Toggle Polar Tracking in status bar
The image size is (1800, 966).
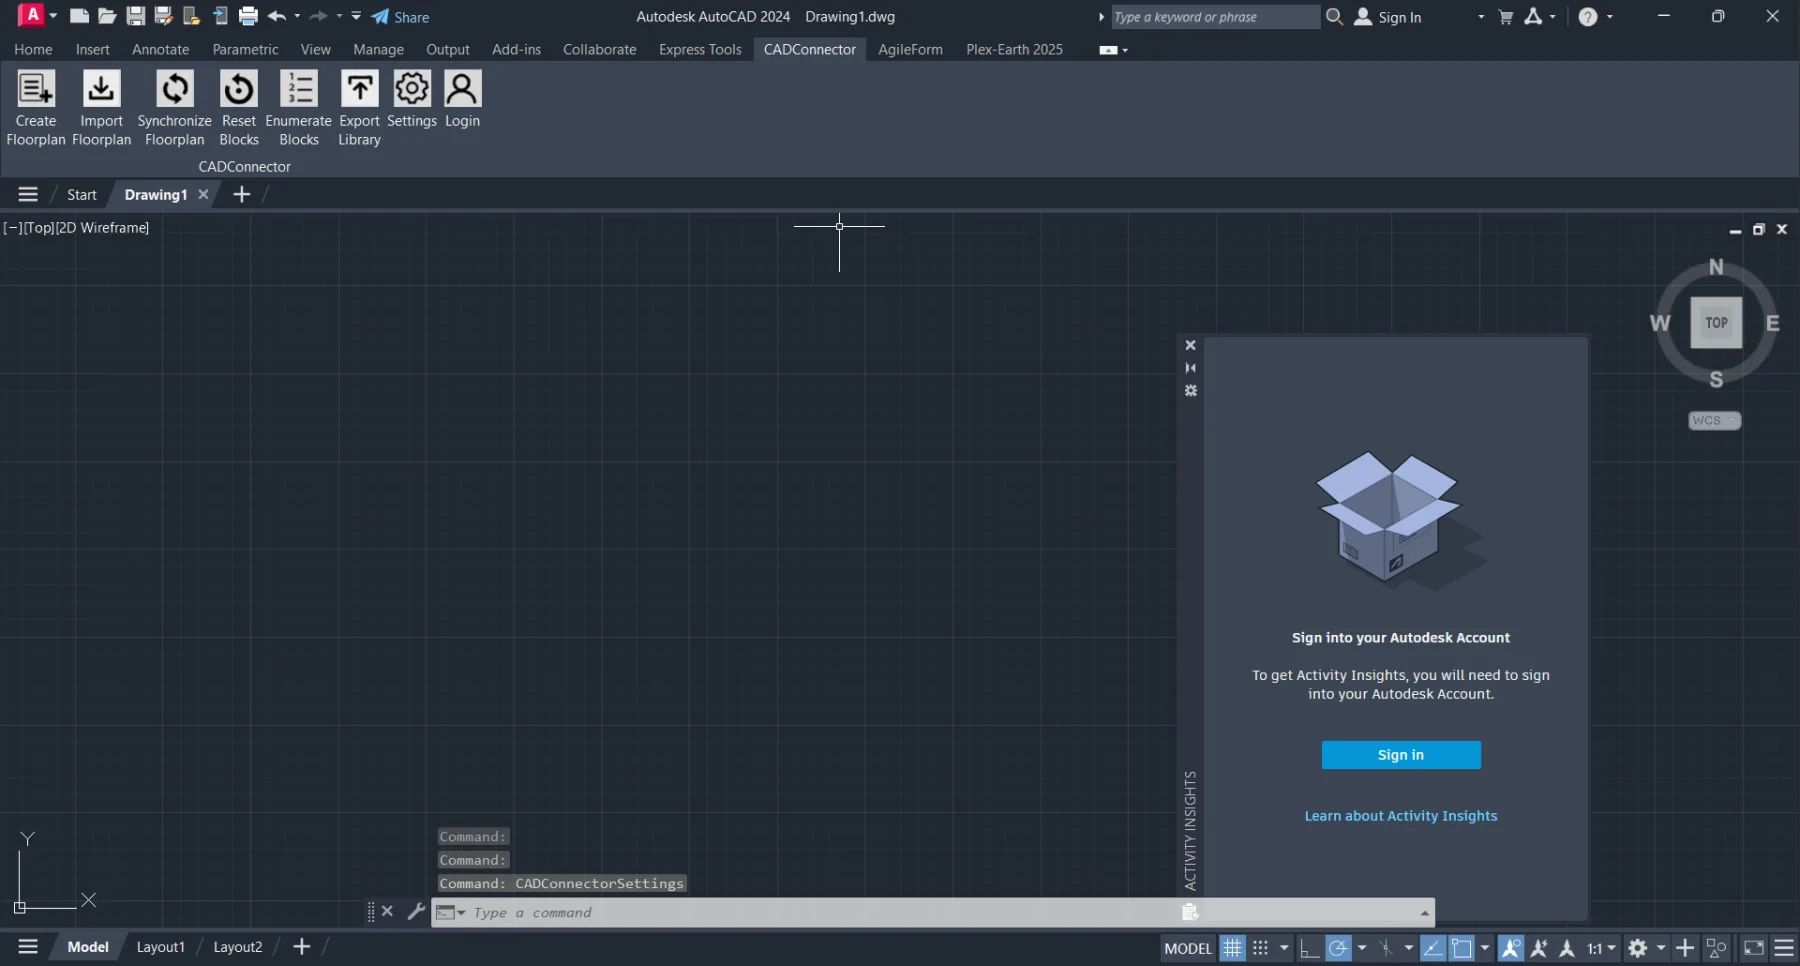[1338, 948]
